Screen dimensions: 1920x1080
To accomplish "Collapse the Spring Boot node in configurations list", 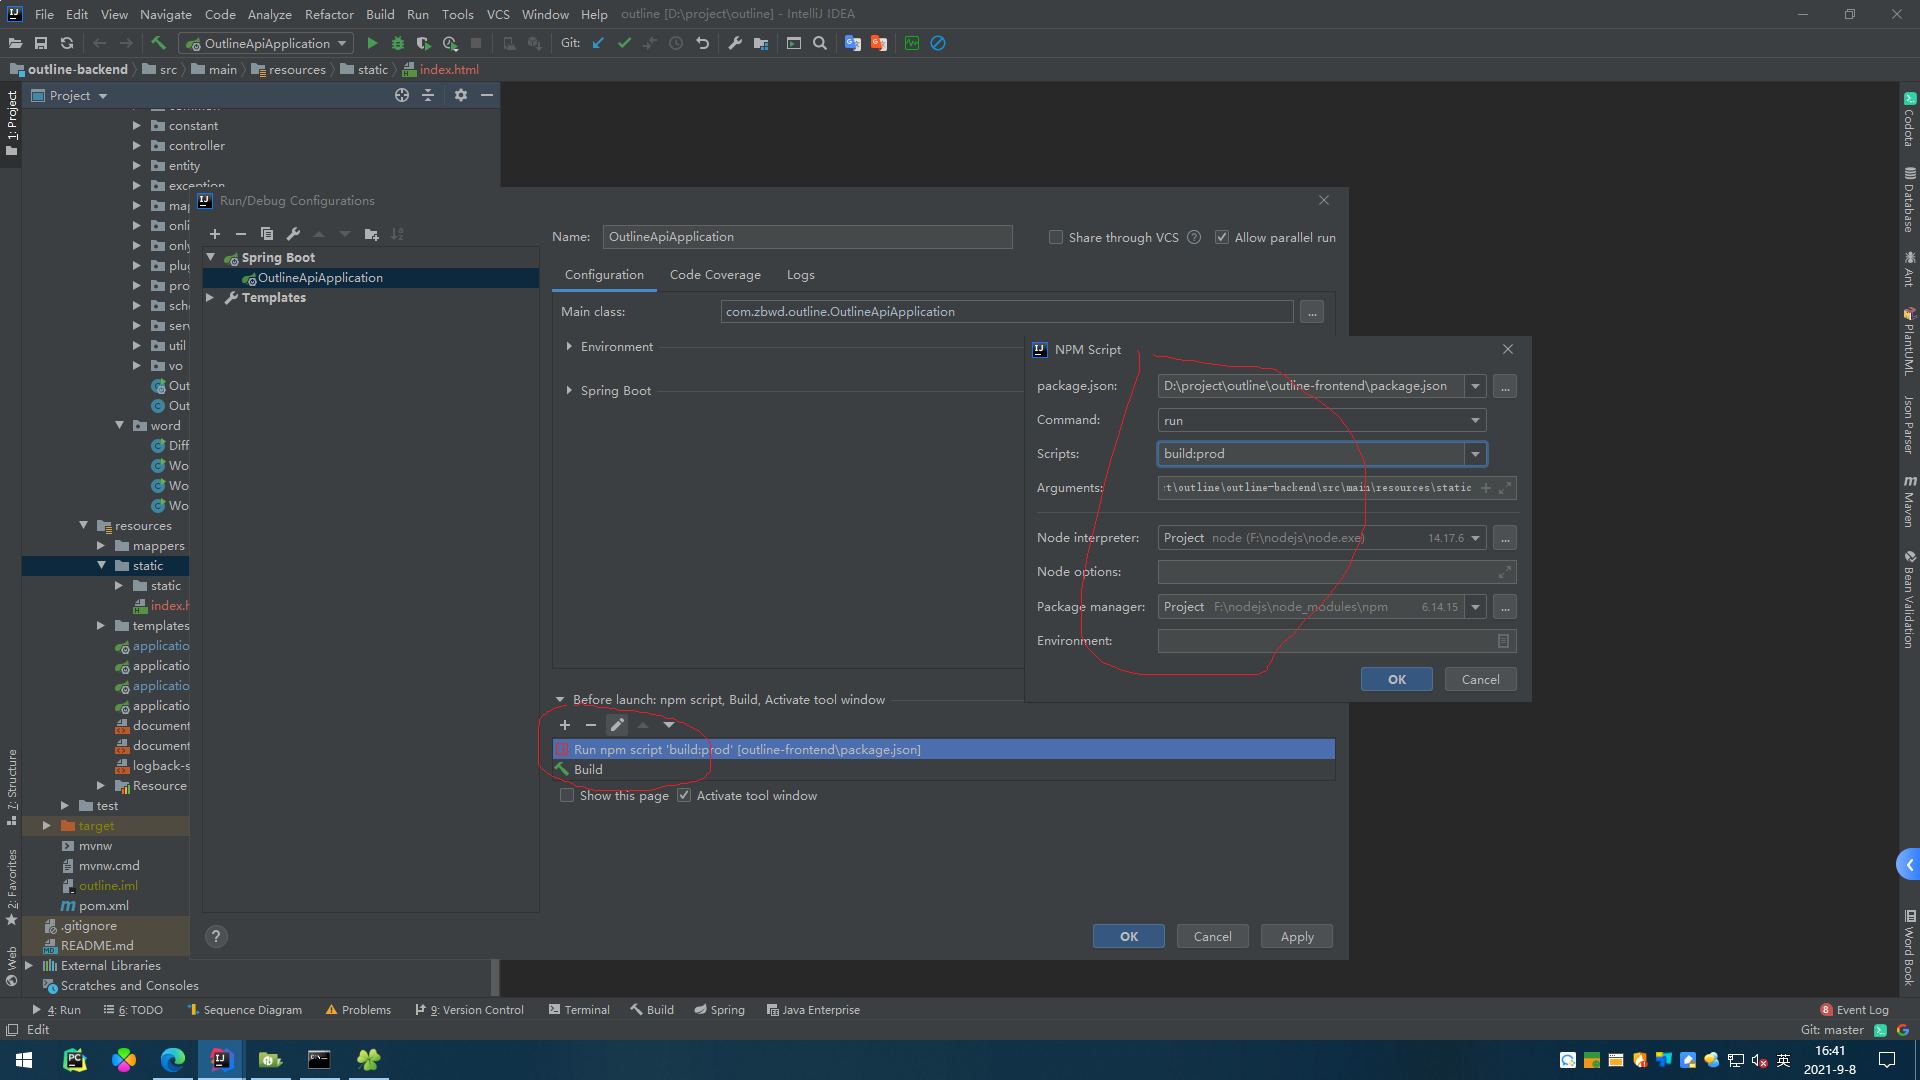I will coord(210,257).
